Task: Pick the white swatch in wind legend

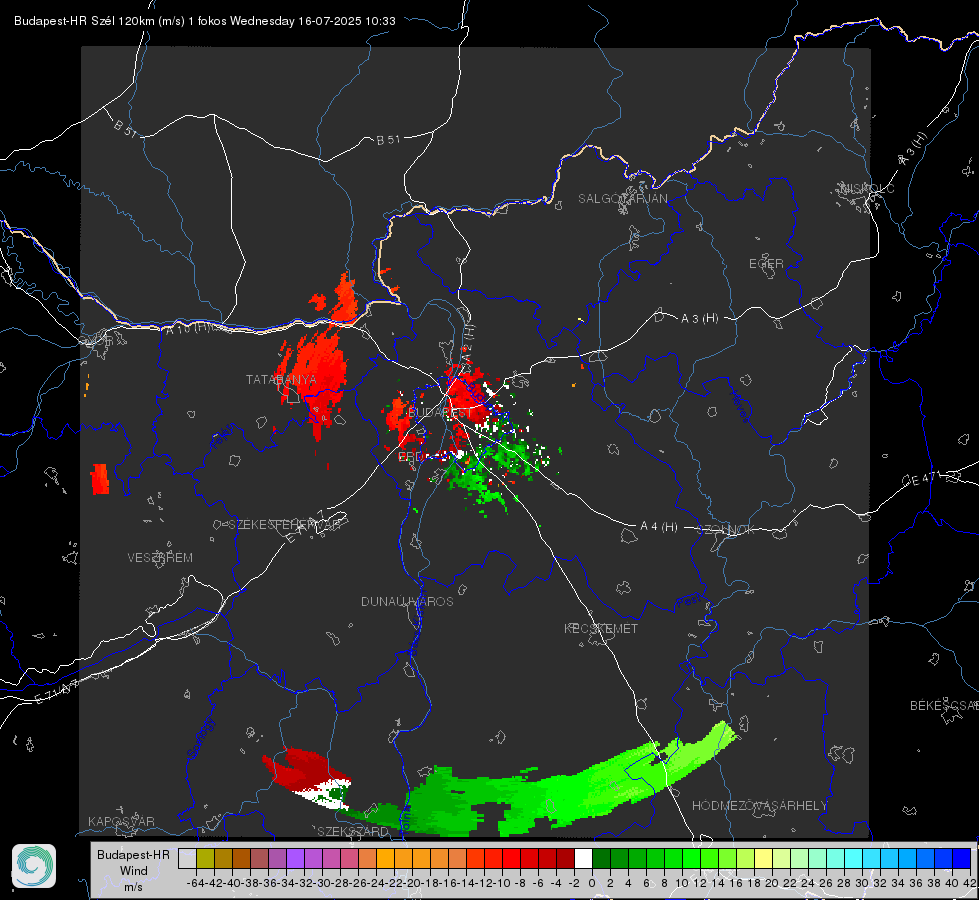Action: (x=583, y=858)
